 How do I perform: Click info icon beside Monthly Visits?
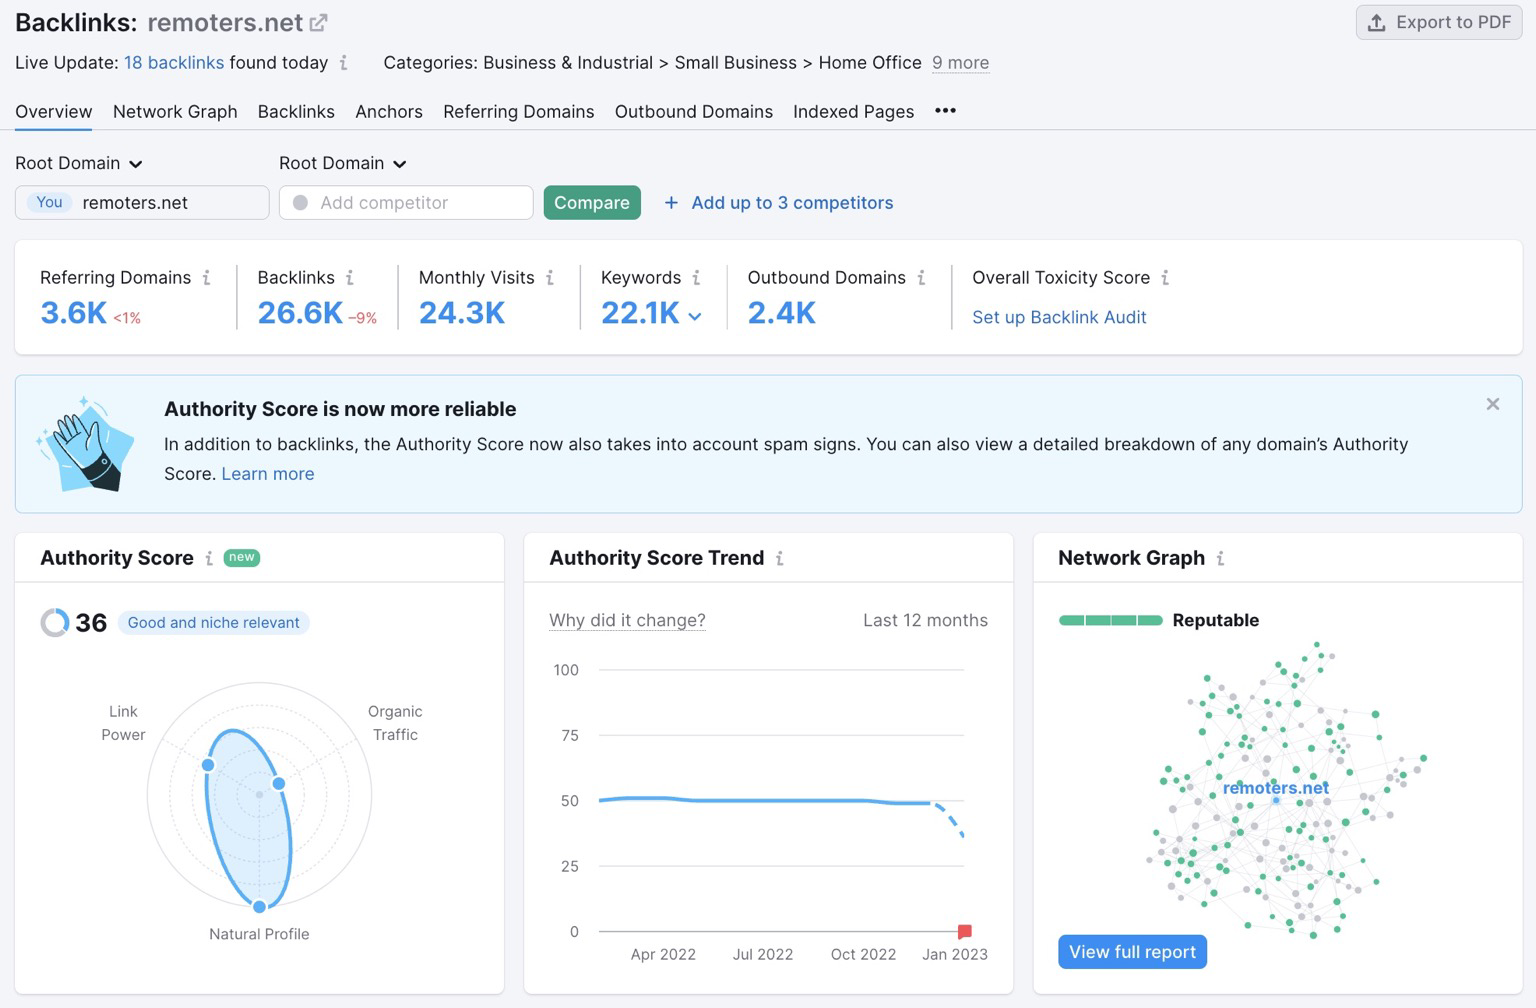tap(550, 278)
